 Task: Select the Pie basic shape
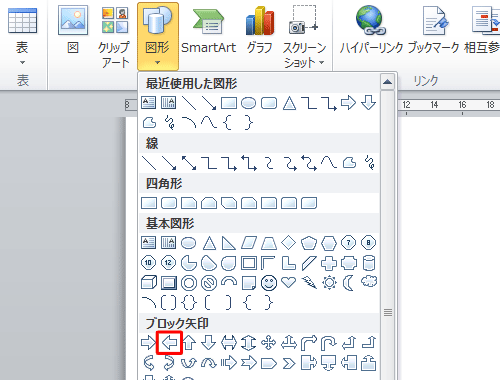coord(189,263)
